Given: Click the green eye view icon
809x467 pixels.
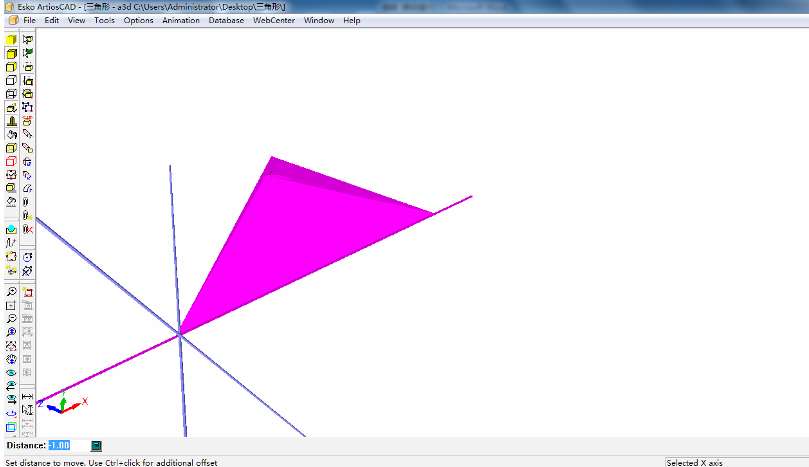Looking at the screenshot, I should click(11, 372).
